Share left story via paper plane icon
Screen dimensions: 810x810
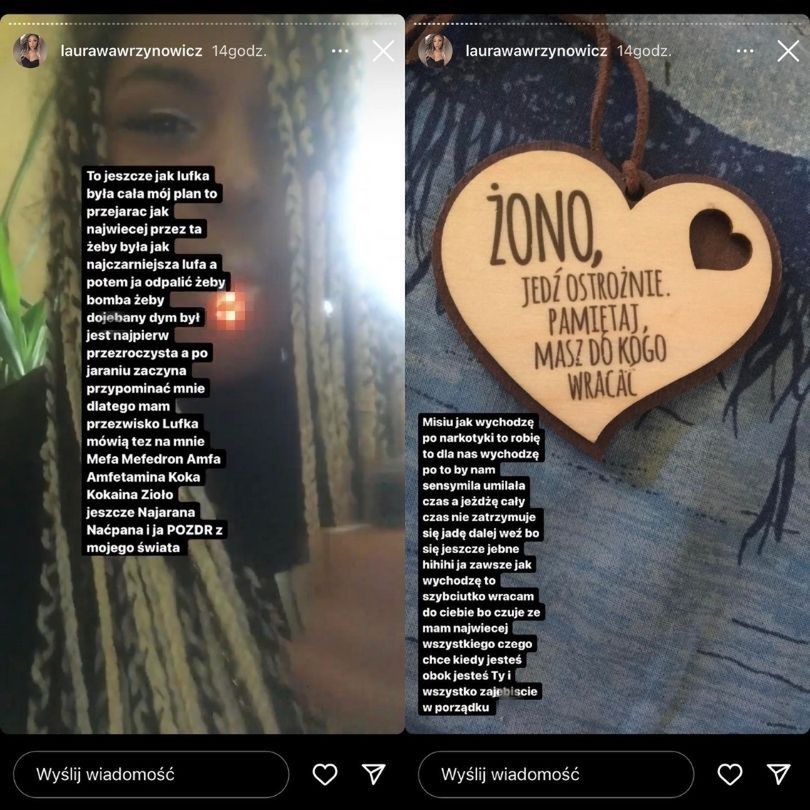click(x=373, y=774)
